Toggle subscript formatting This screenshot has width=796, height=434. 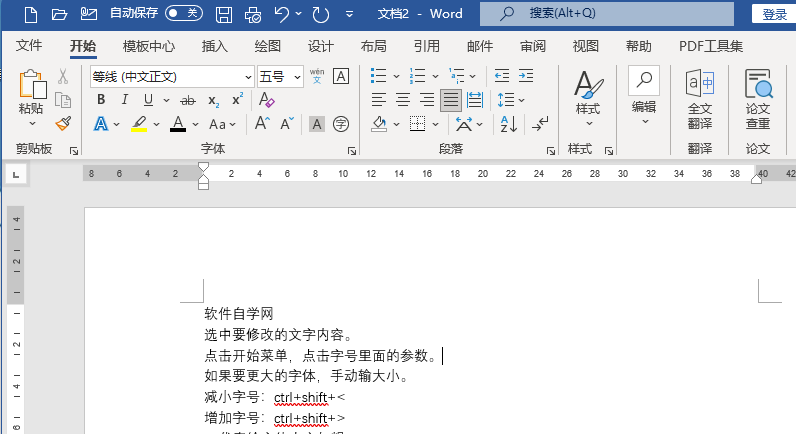click(214, 101)
